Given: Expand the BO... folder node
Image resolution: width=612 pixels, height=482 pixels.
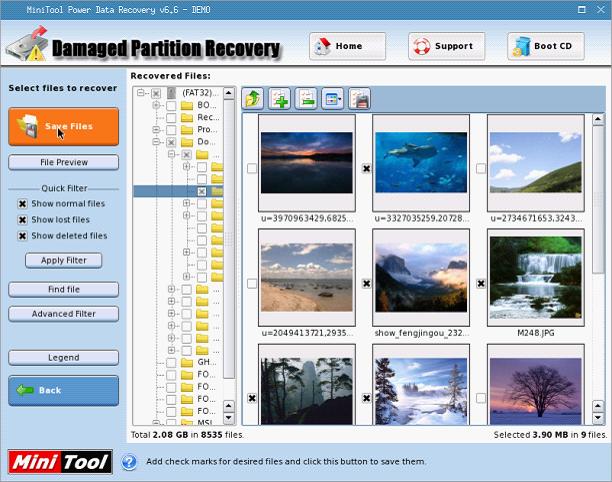Looking at the screenshot, I should 156,105.
